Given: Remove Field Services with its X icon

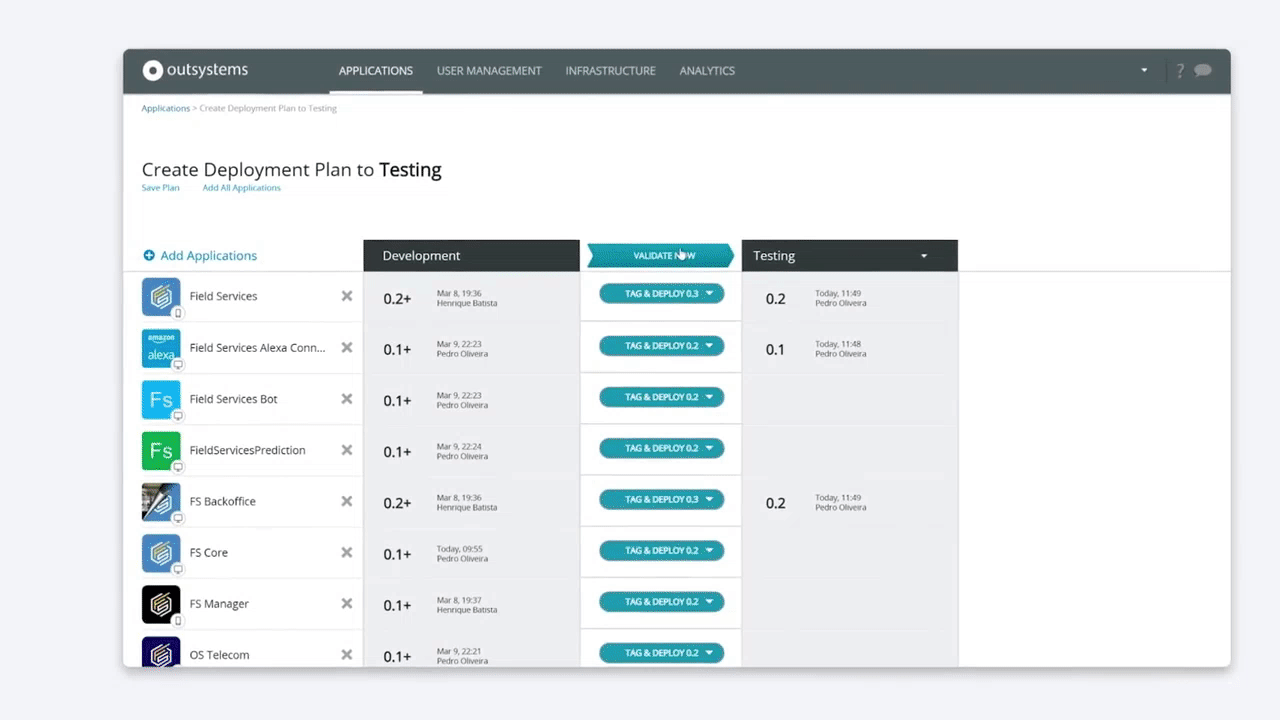Looking at the screenshot, I should [x=347, y=296].
